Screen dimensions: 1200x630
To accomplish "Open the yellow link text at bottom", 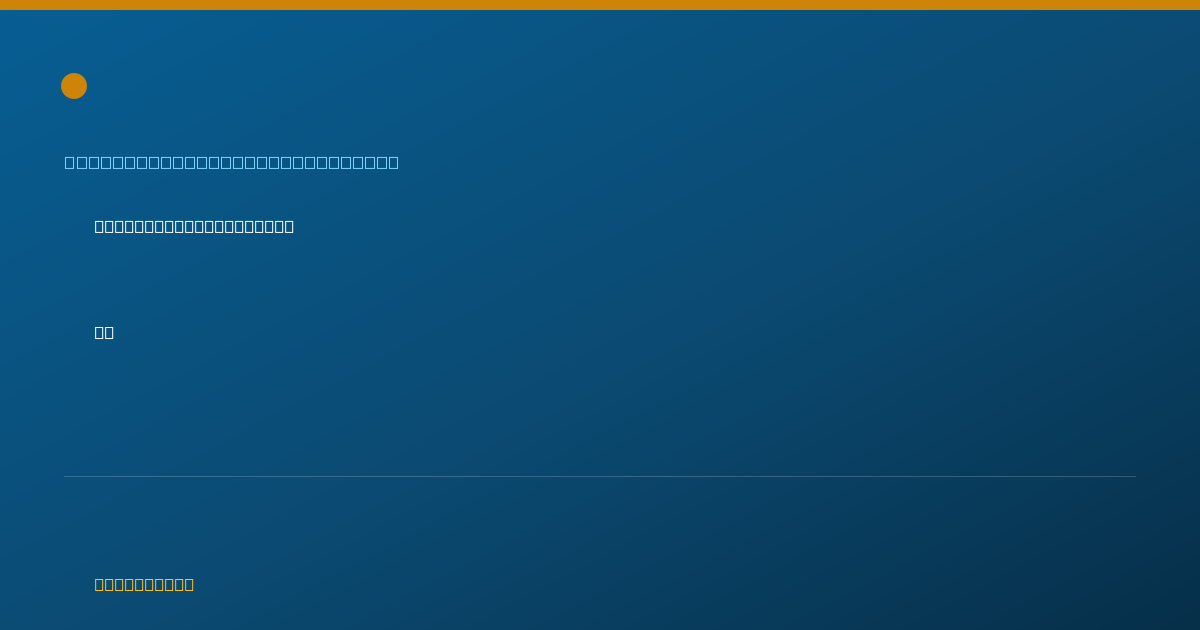I will [144, 584].
